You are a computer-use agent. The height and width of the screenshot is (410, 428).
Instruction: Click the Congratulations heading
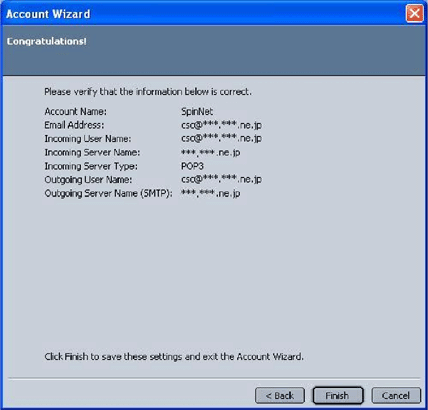pyautogui.click(x=47, y=41)
